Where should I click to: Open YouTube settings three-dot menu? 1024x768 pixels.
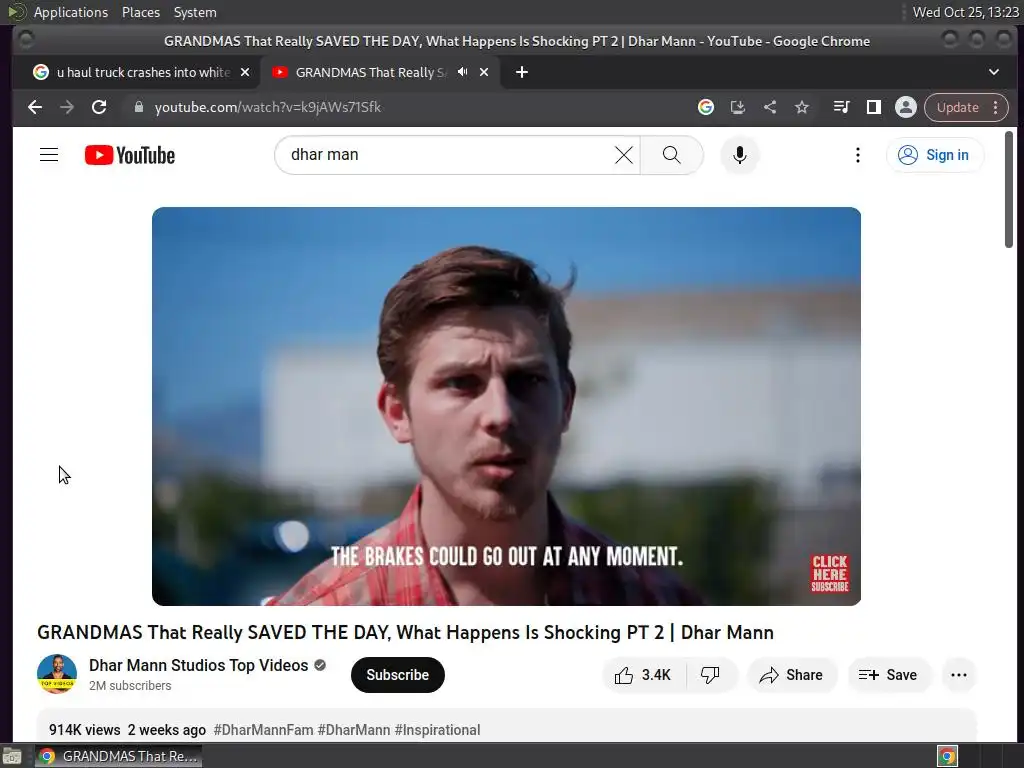(x=857, y=155)
